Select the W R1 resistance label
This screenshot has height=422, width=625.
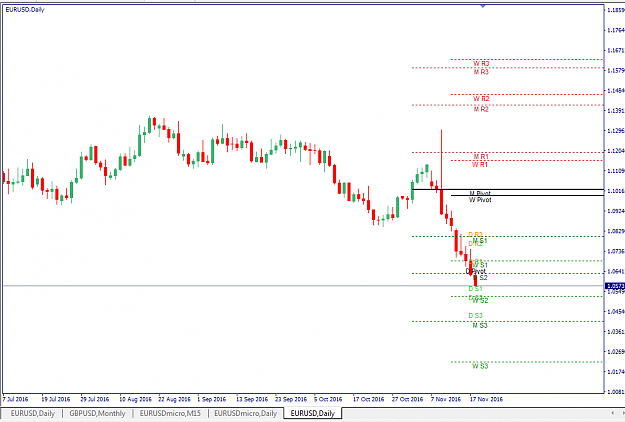click(x=480, y=165)
